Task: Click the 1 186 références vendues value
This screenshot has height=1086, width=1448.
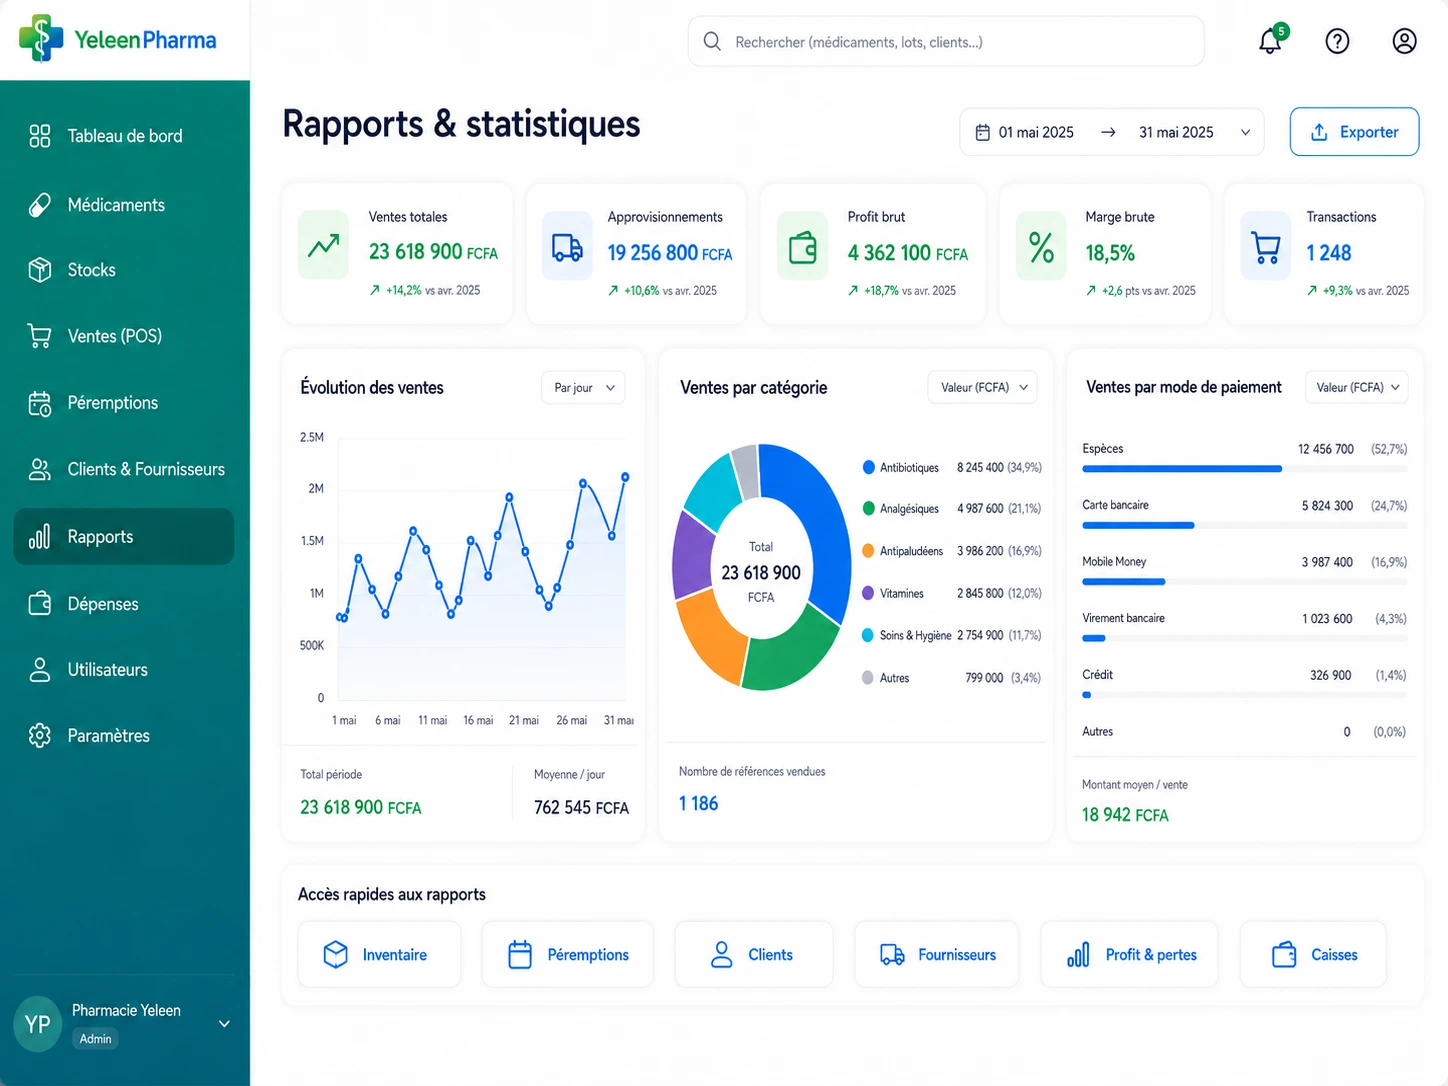Action: coord(698,803)
